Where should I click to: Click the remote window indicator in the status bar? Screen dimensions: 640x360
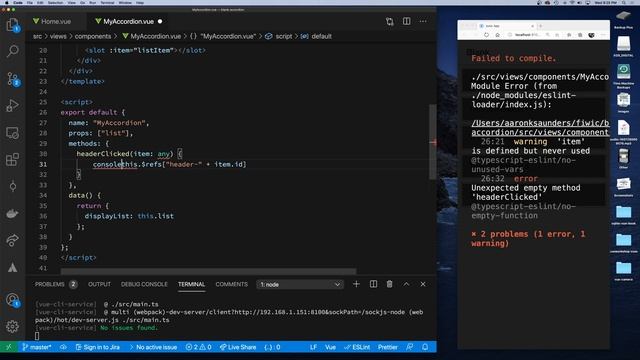coord(9,347)
